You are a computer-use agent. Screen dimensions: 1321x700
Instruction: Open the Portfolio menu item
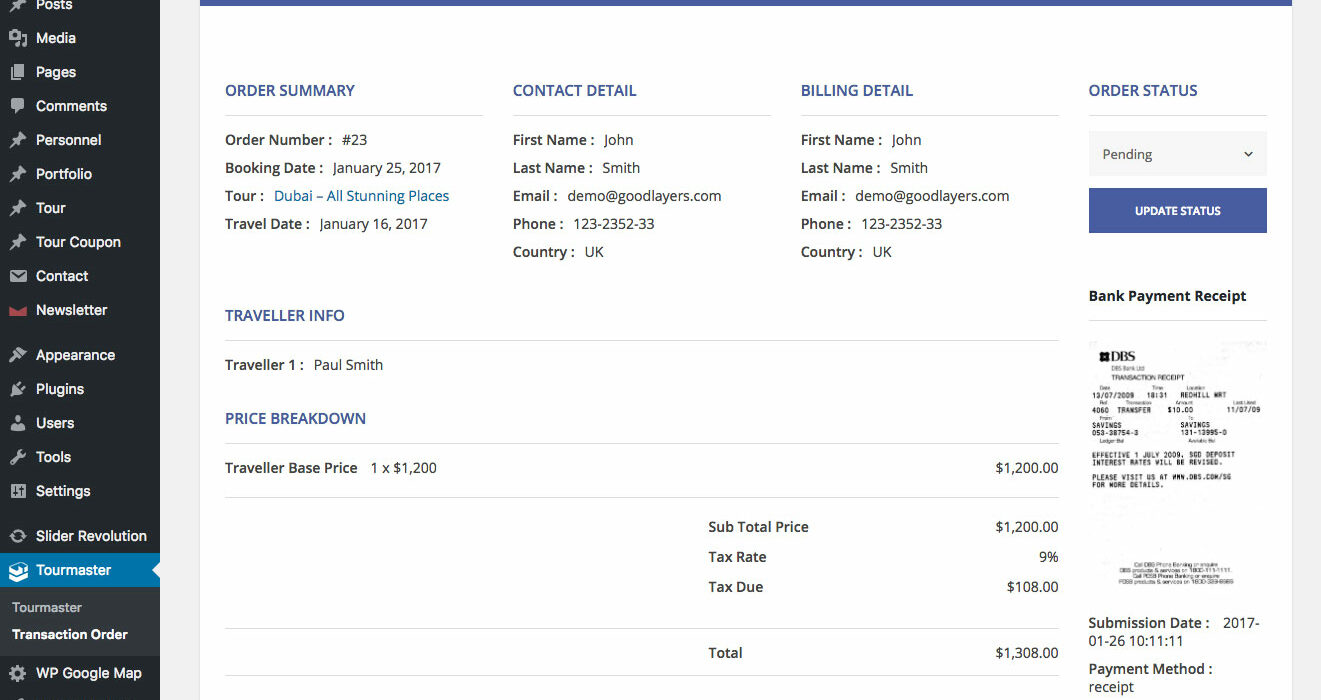pyautogui.click(x=64, y=174)
